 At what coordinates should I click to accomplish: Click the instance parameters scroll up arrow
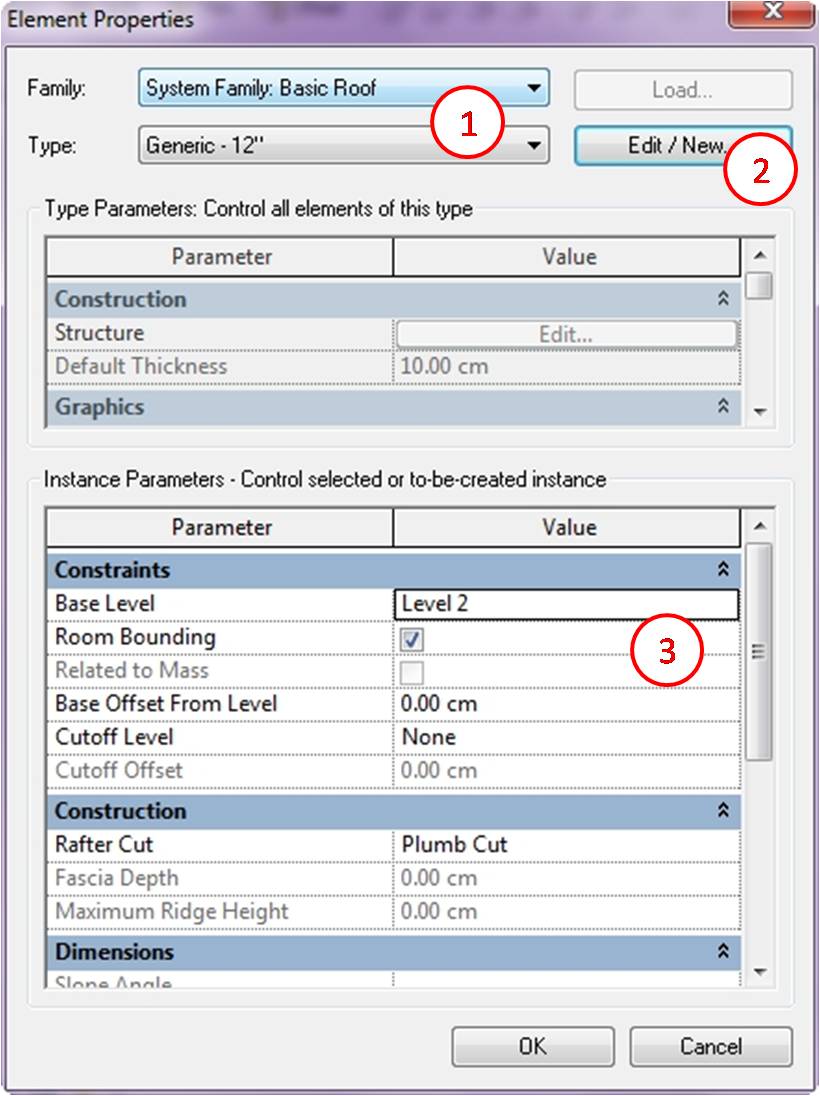tap(761, 526)
